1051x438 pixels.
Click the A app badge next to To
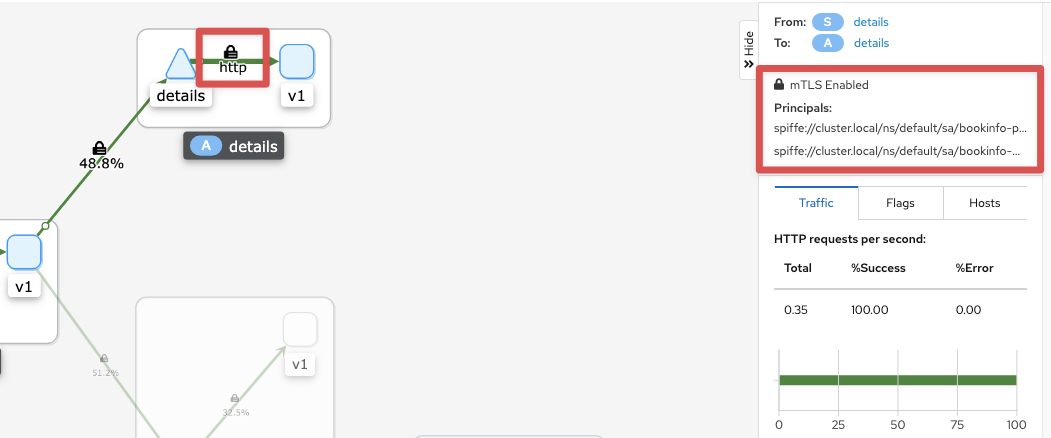[828, 43]
